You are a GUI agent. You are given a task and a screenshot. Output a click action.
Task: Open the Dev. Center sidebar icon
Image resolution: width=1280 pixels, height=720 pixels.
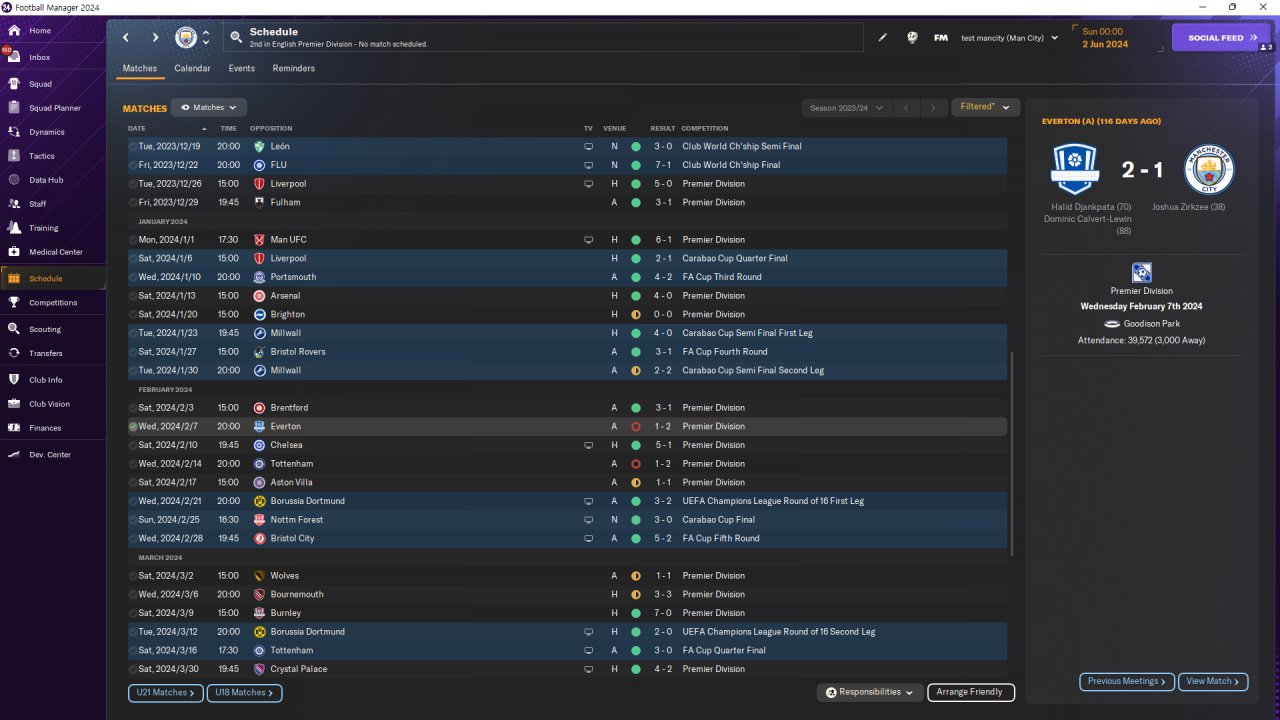coord(14,454)
